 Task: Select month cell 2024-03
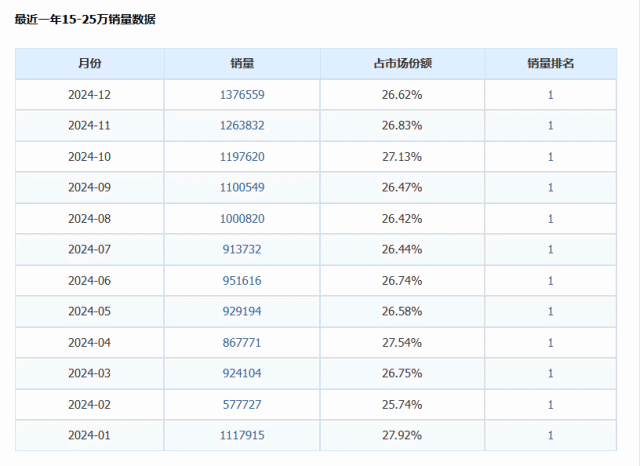tap(89, 373)
